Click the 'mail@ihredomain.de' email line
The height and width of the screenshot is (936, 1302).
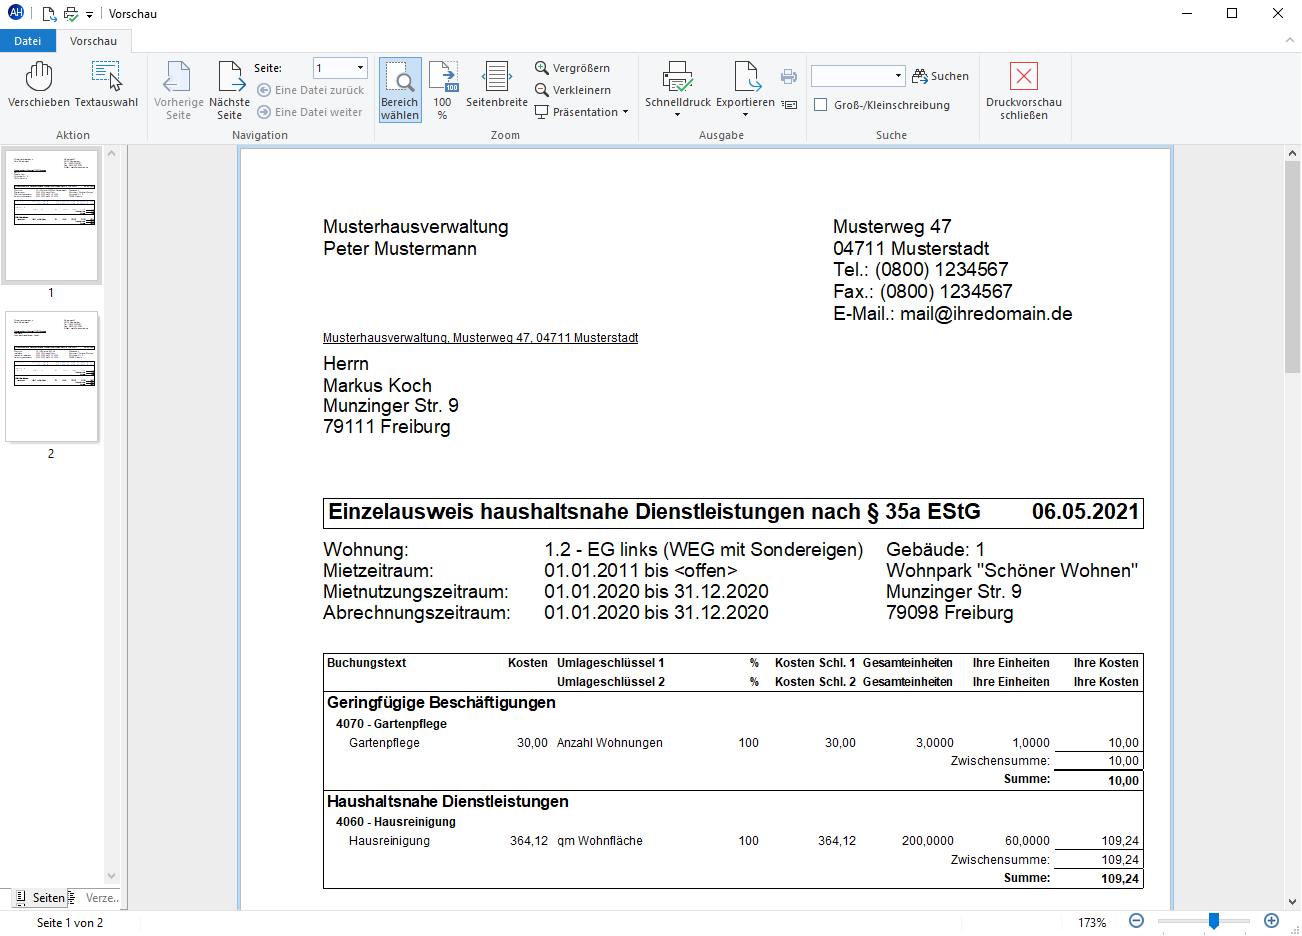pyautogui.click(x=952, y=314)
